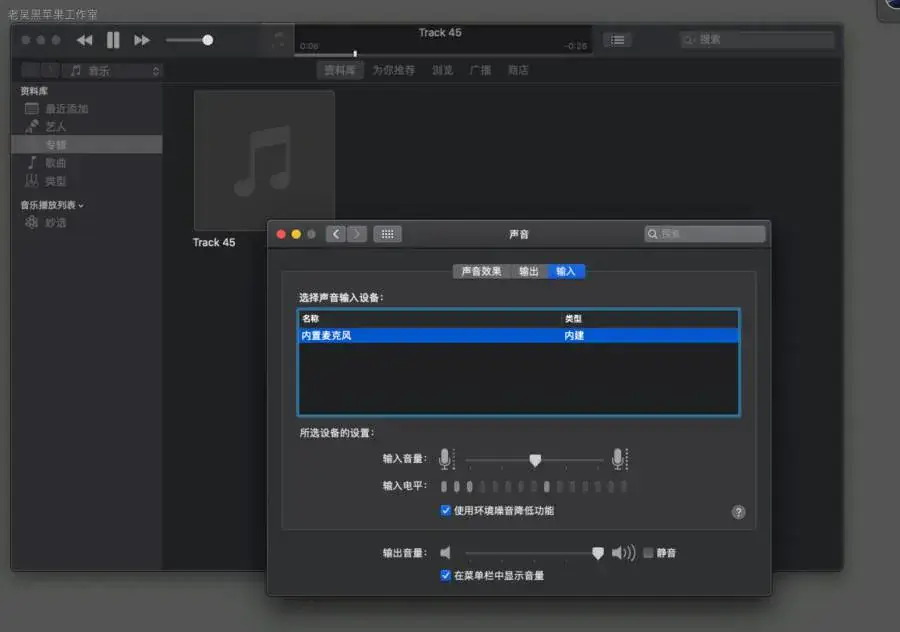Toggle the 静音 mute checkbox
Viewport: 900px width, 632px height.
(648, 553)
